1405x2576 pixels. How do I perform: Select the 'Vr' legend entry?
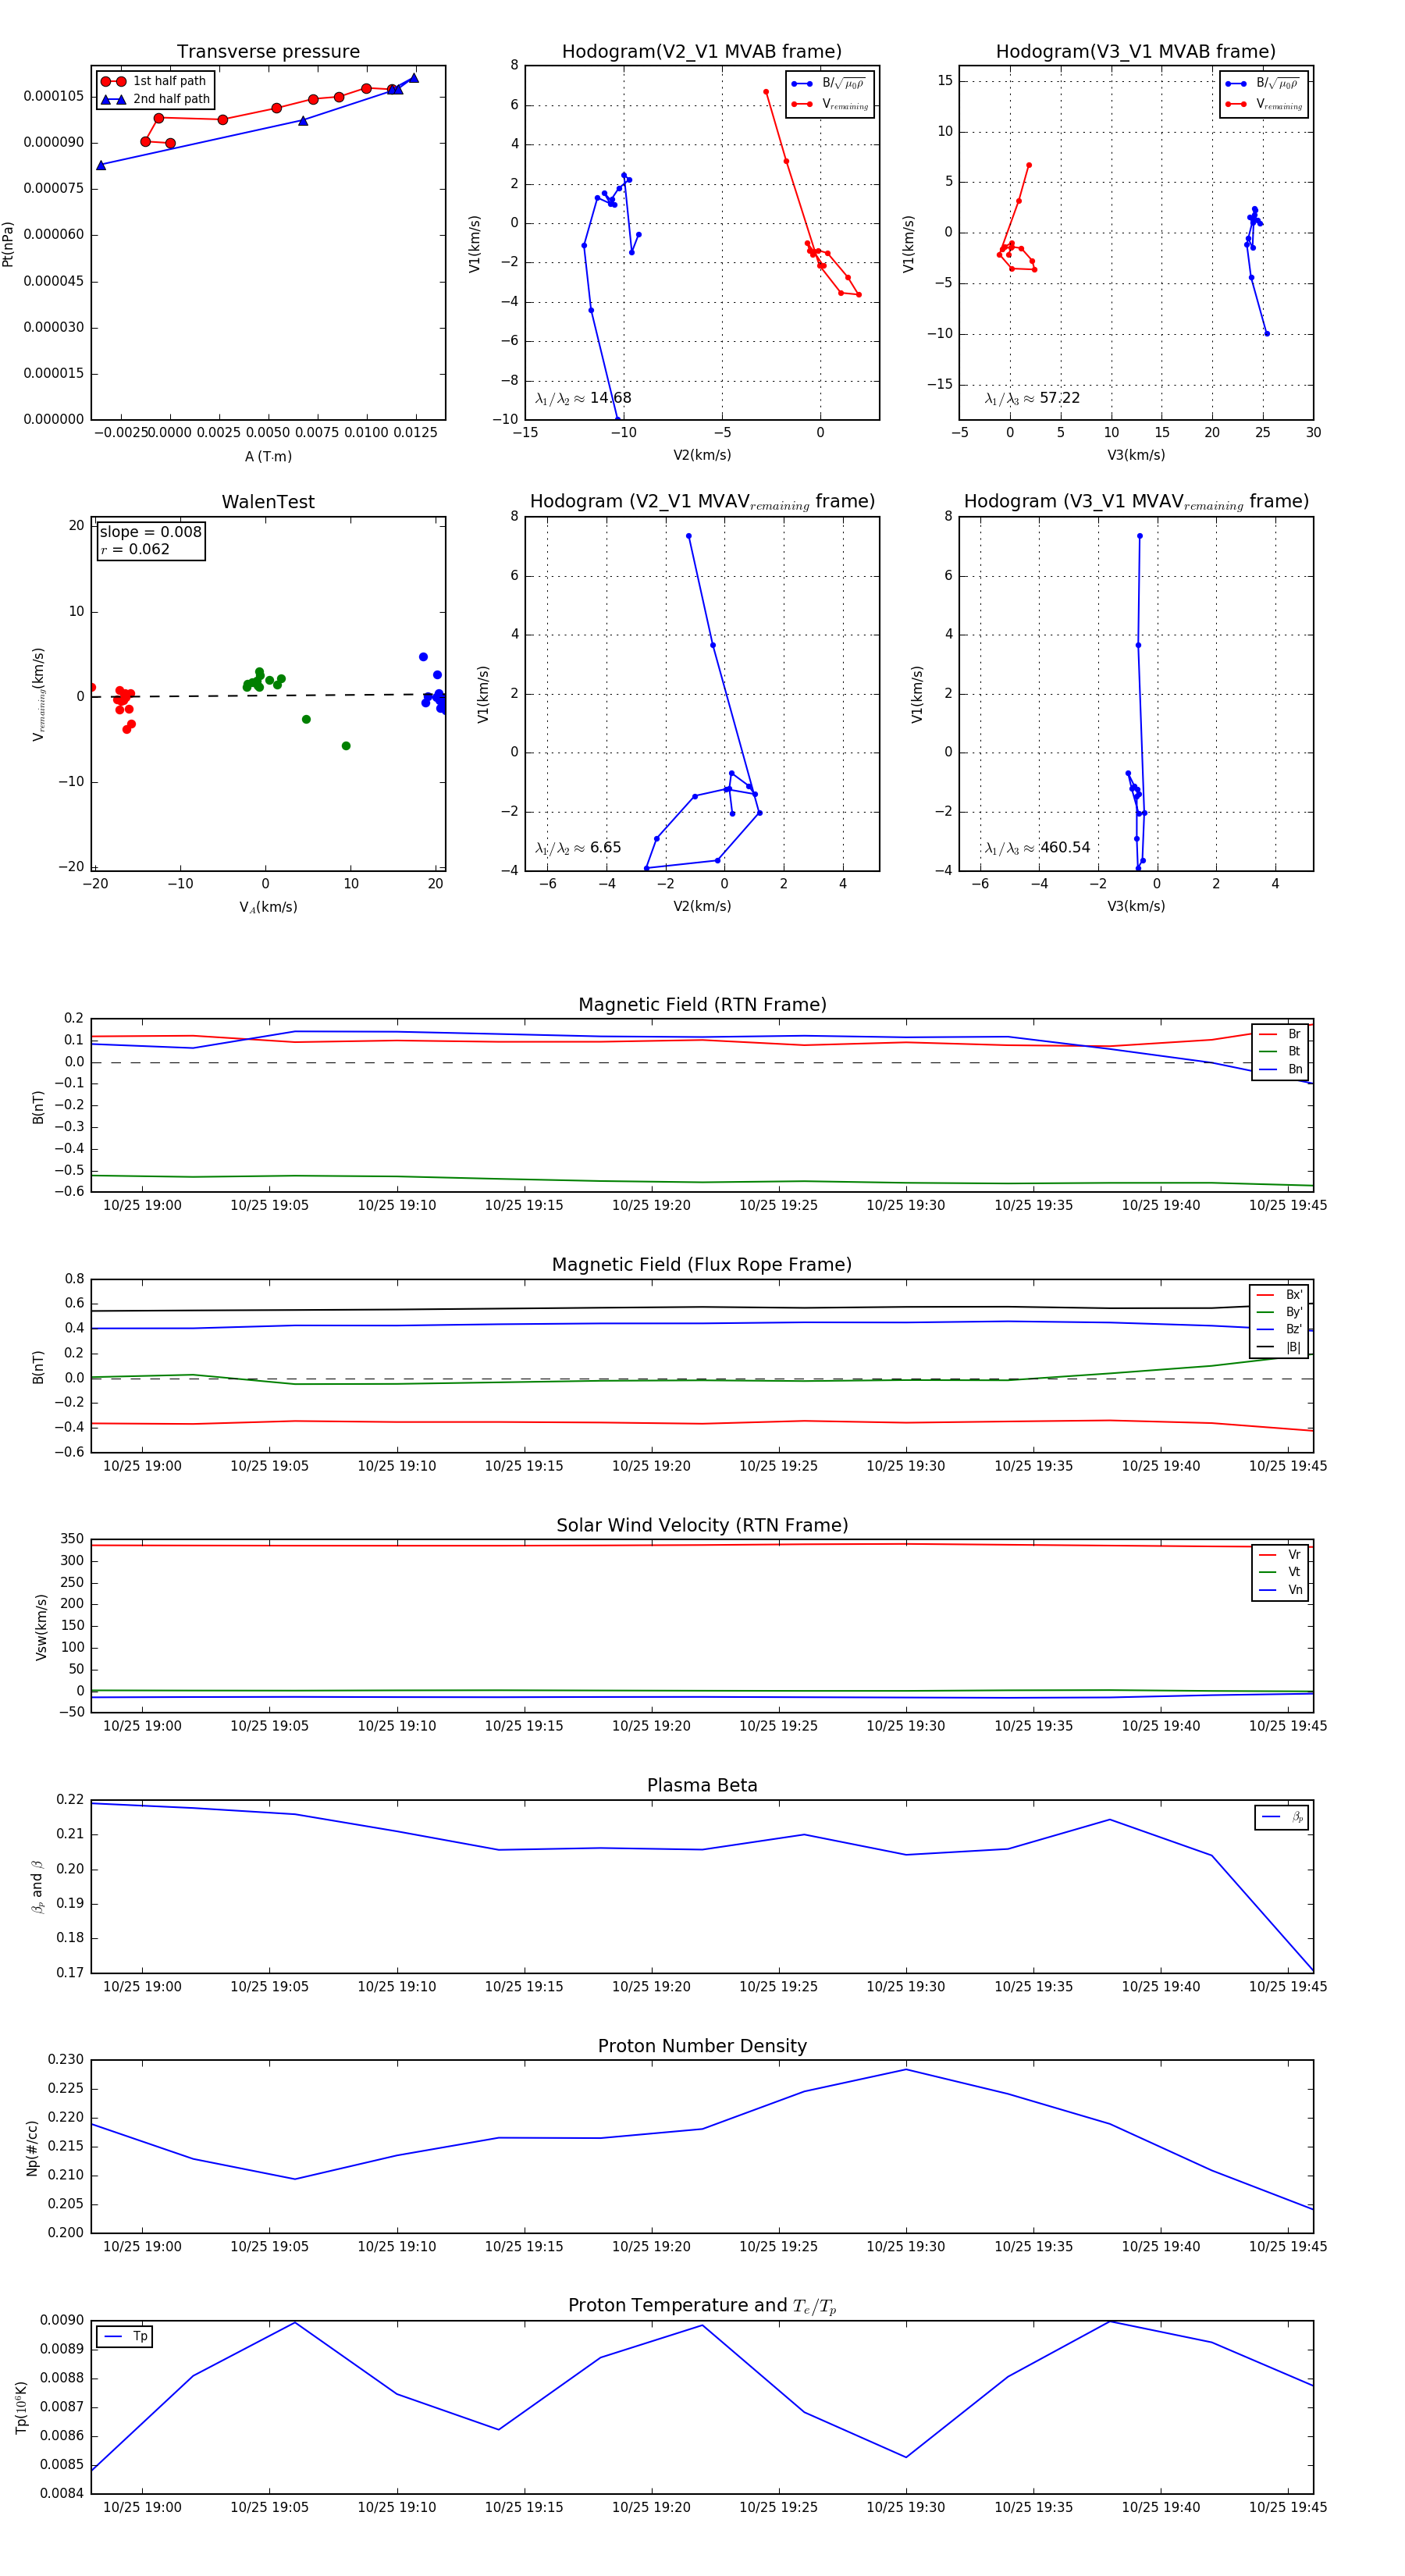coord(1280,1554)
